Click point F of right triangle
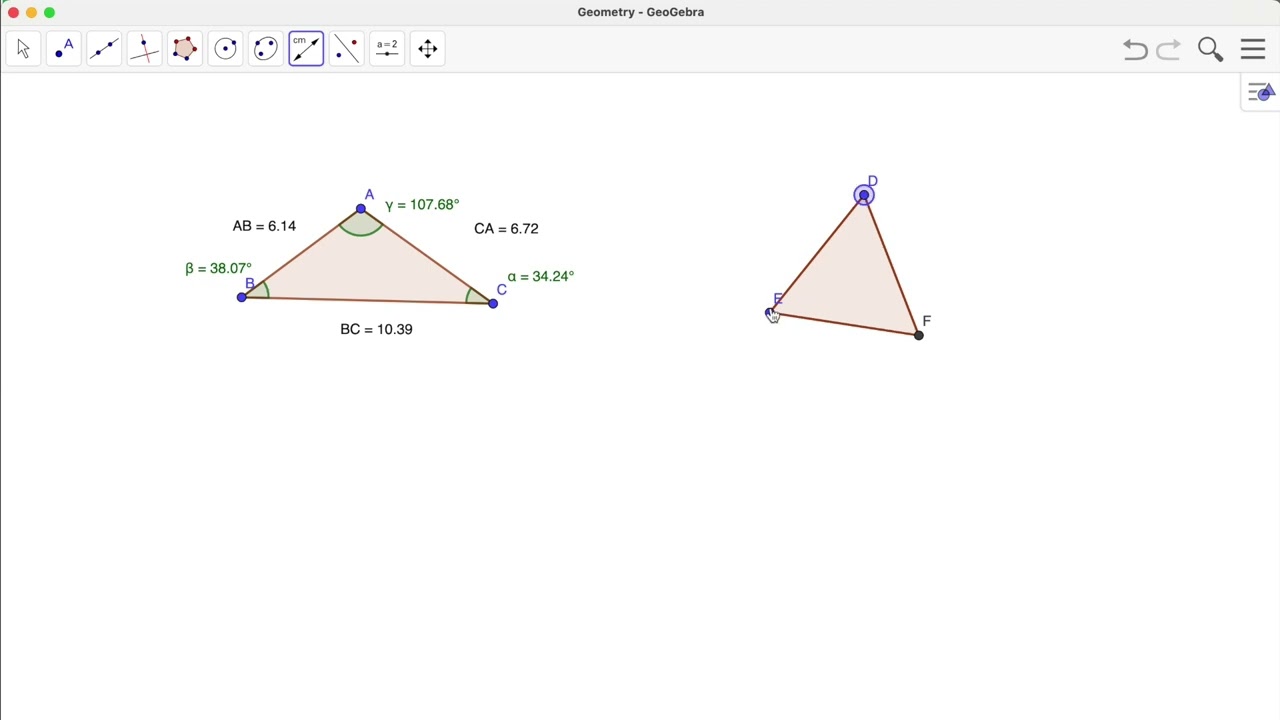Screen dimensions: 1280x720 (x=919, y=335)
